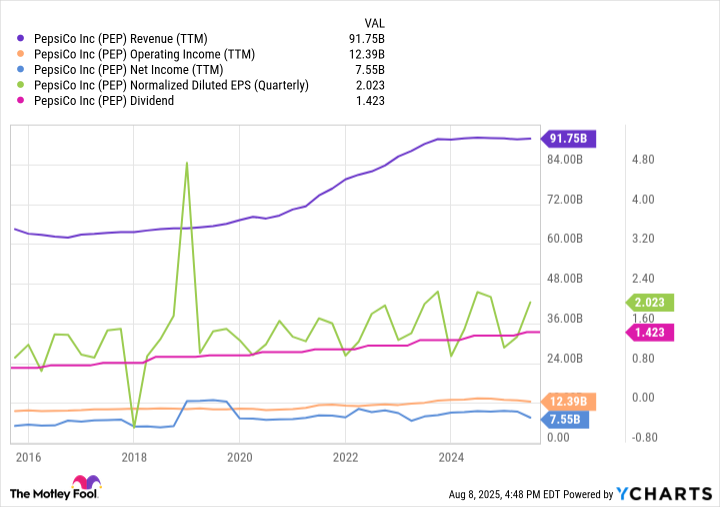Click the 2016 x-axis label

tap(28, 458)
